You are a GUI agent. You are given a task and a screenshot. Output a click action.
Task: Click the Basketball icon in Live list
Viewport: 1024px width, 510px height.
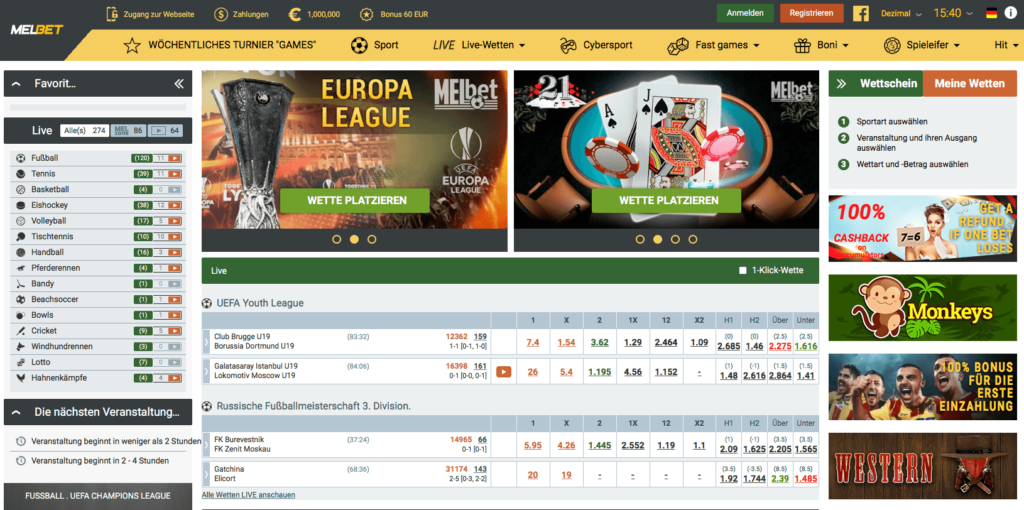coord(20,189)
